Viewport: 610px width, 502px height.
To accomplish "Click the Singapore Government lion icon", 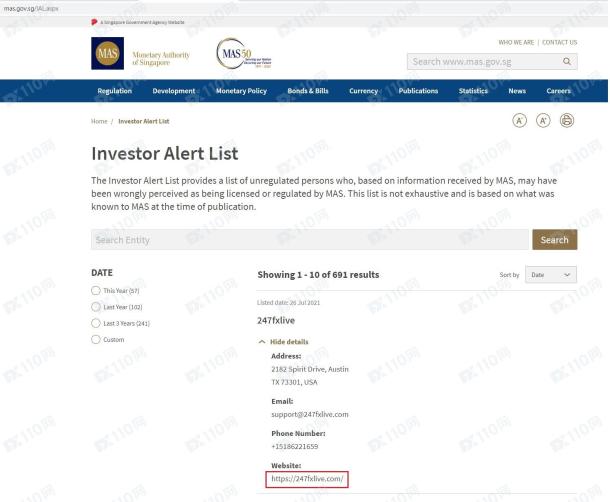I will point(94,22).
